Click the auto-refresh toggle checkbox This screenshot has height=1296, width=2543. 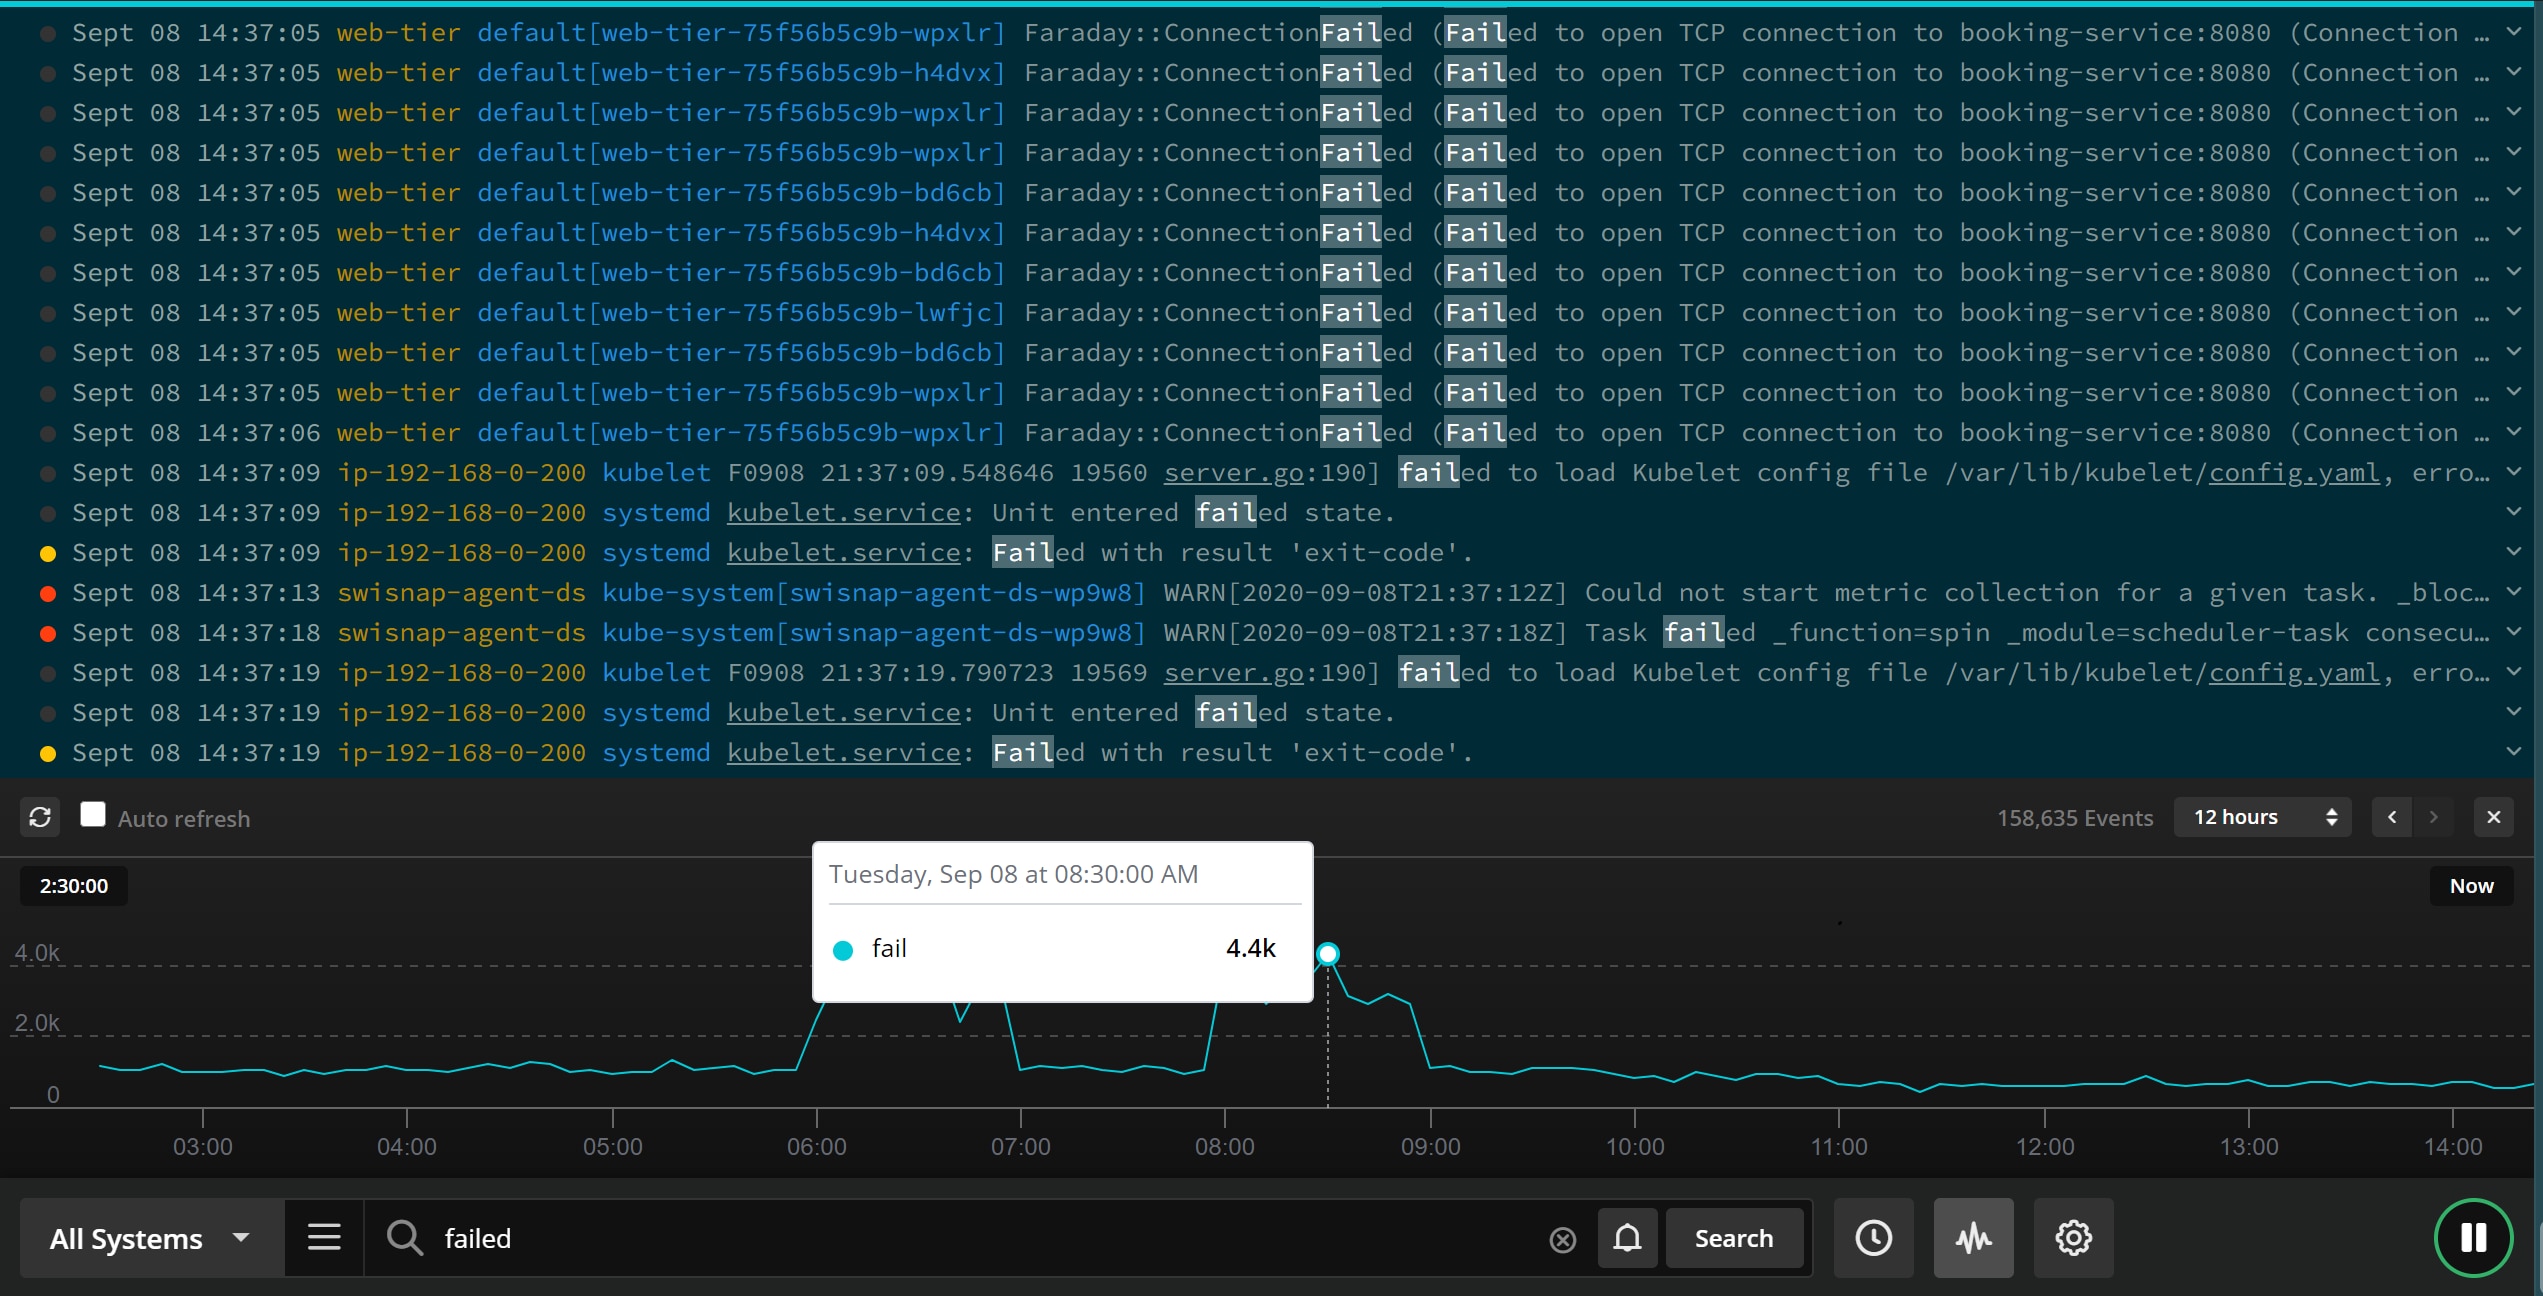pyautogui.click(x=94, y=815)
